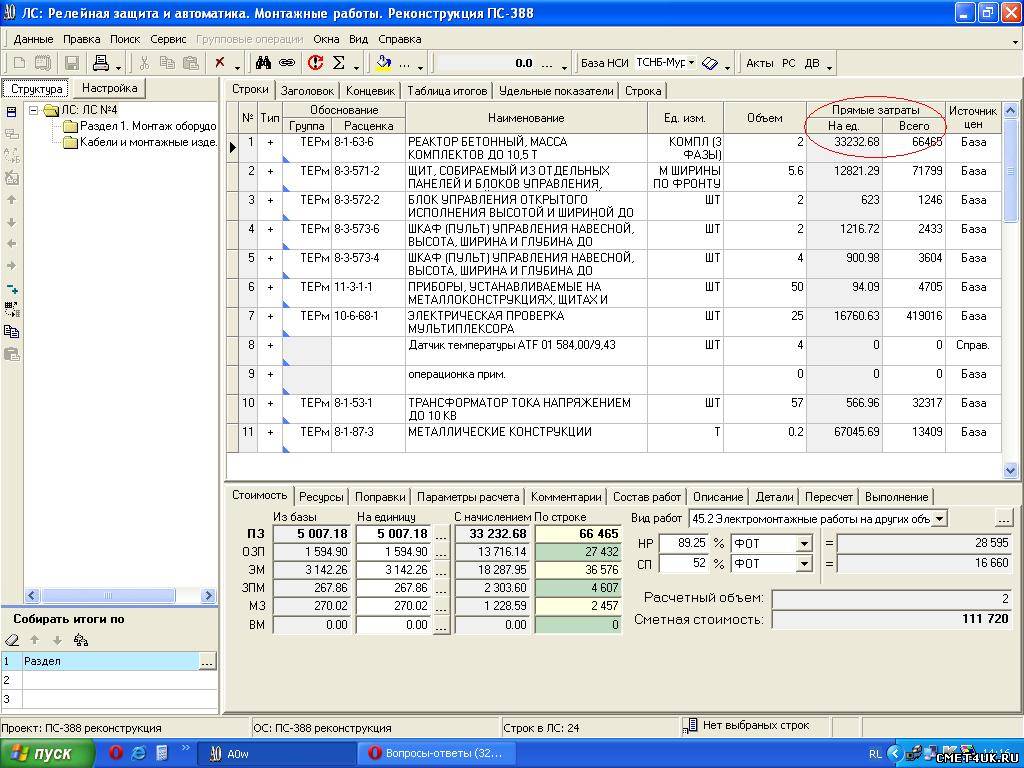The image size is (1024, 768).
Task: Click the НР percentage input field
Action: click(x=684, y=543)
